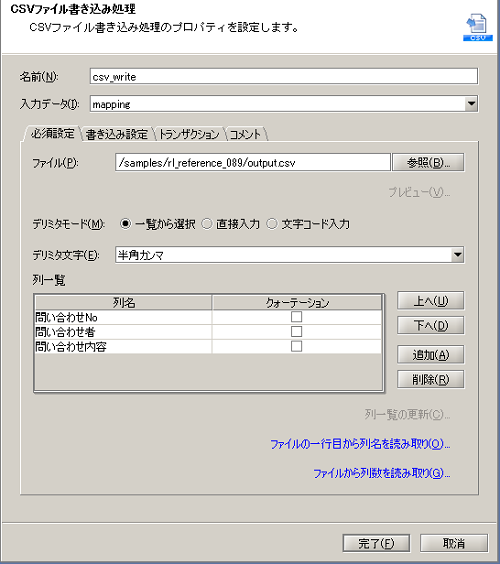
Task: Click ファイルから列数を読み取り link
Action: (x=382, y=473)
